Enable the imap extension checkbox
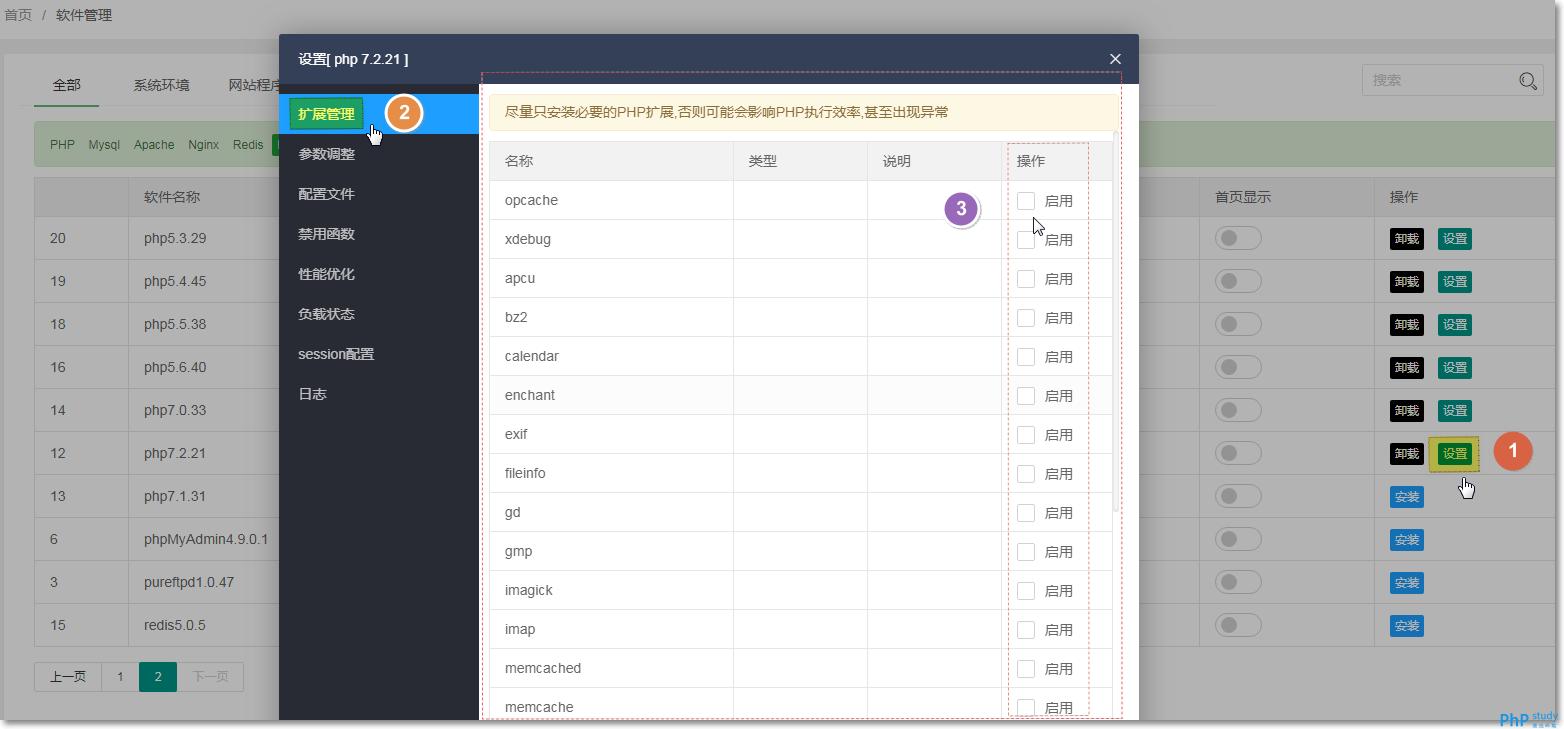The image size is (1564, 729). pos(1026,629)
